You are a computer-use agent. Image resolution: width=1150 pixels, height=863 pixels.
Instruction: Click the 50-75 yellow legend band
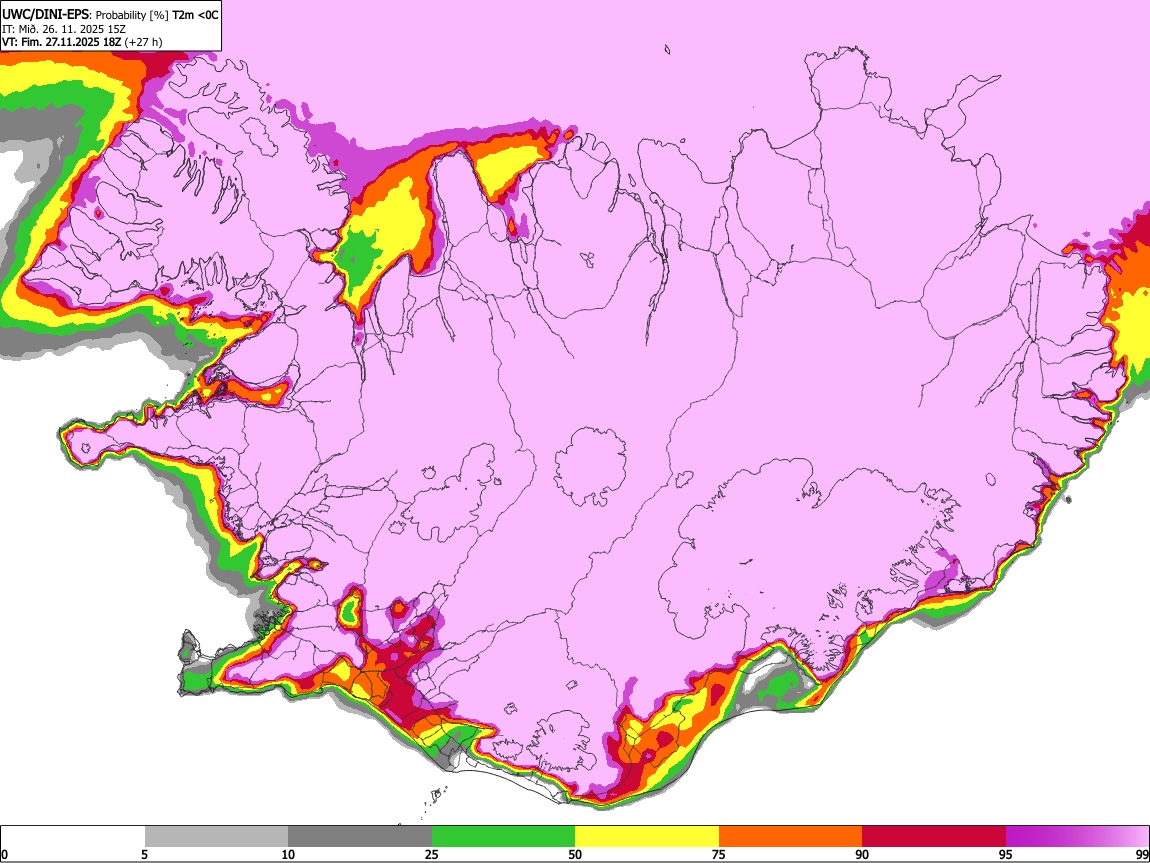pyautogui.click(x=647, y=837)
